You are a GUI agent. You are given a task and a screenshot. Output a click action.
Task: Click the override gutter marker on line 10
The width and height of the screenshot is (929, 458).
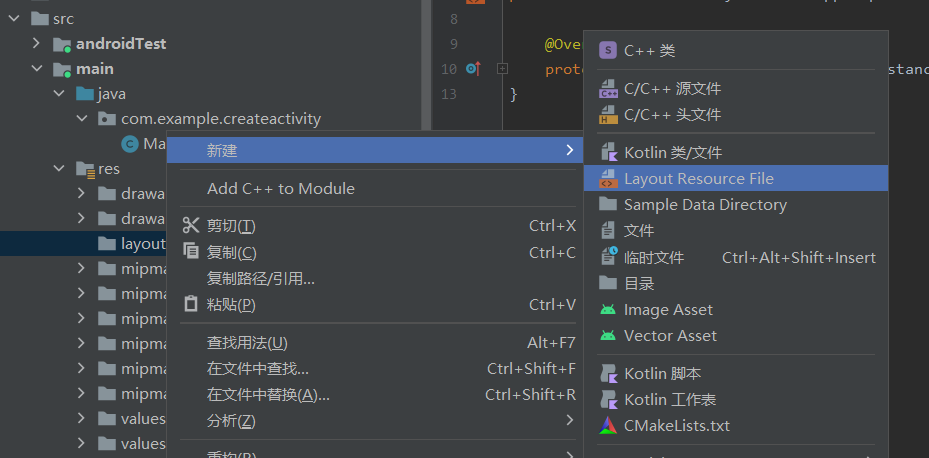point(473,69)
